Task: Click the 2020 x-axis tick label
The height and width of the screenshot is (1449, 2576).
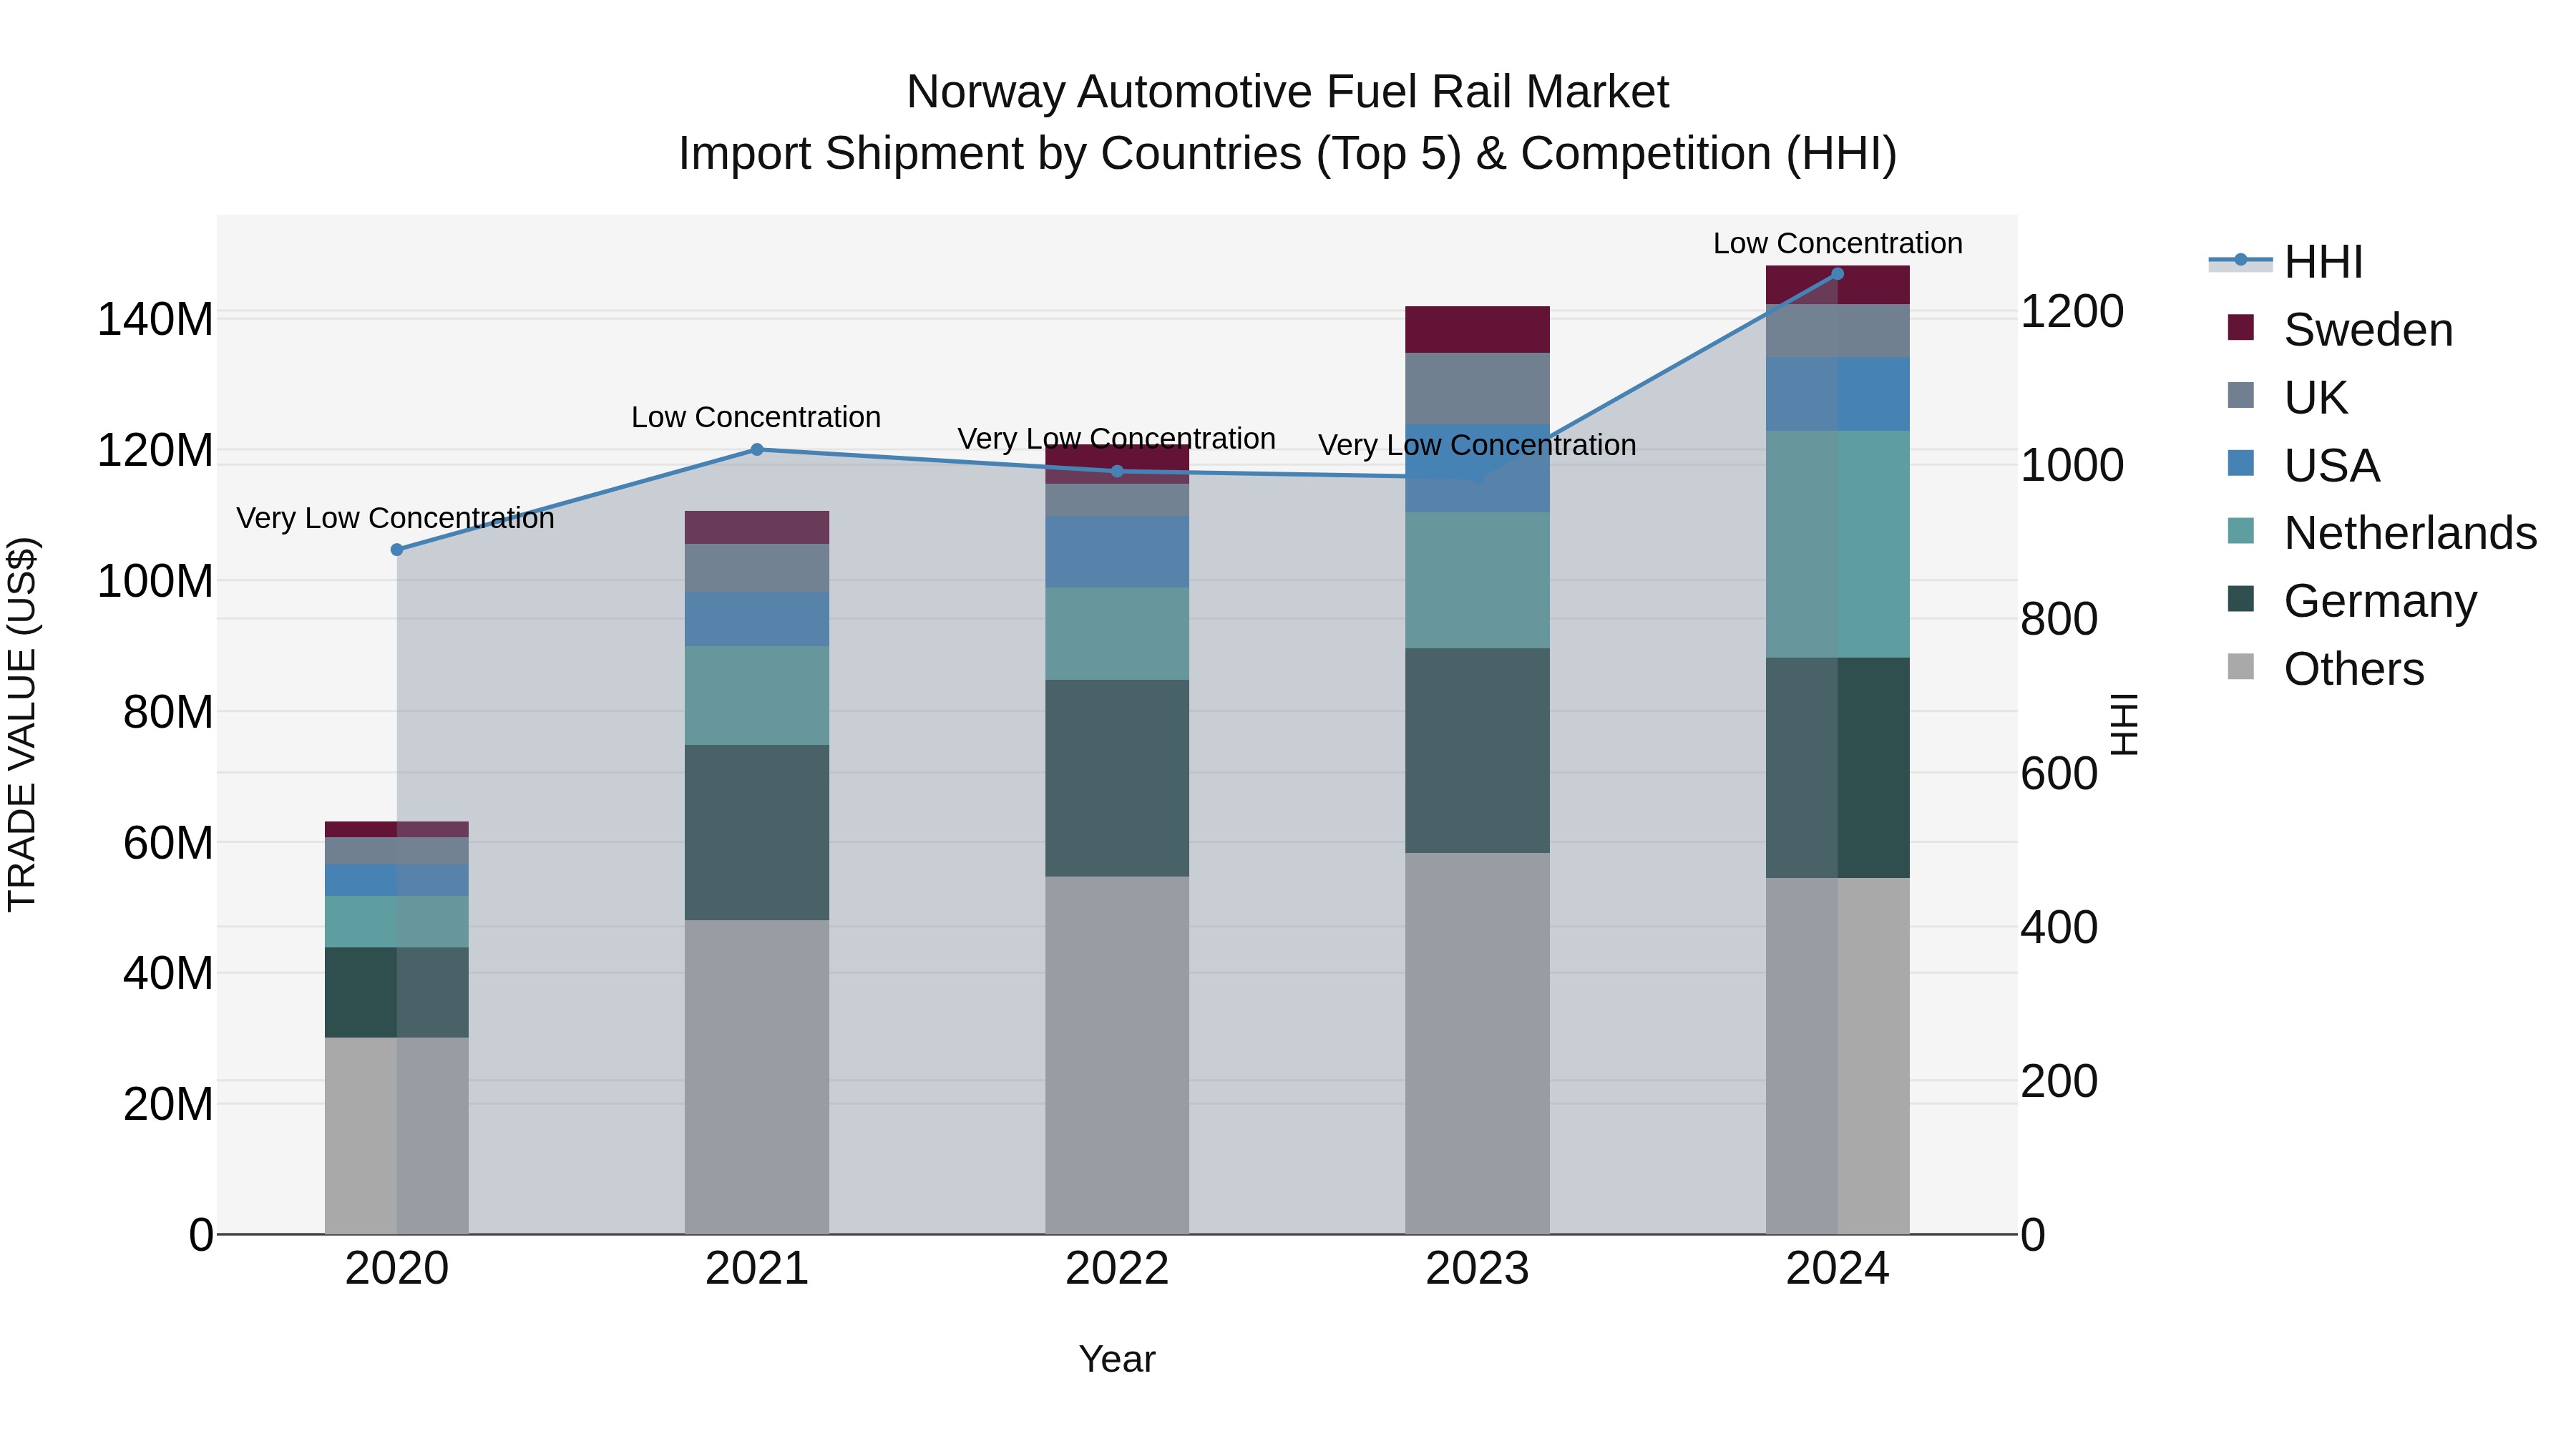Action: click(x=397, y=1269)
